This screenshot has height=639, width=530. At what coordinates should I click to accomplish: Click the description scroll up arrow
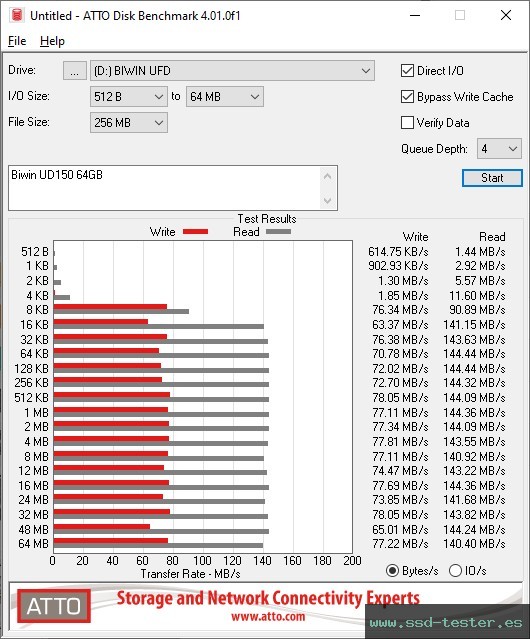point(328,176)
